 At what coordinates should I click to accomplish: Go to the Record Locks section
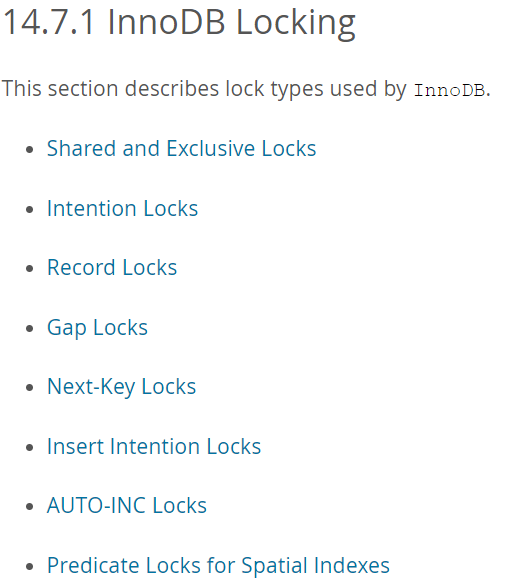112,267
